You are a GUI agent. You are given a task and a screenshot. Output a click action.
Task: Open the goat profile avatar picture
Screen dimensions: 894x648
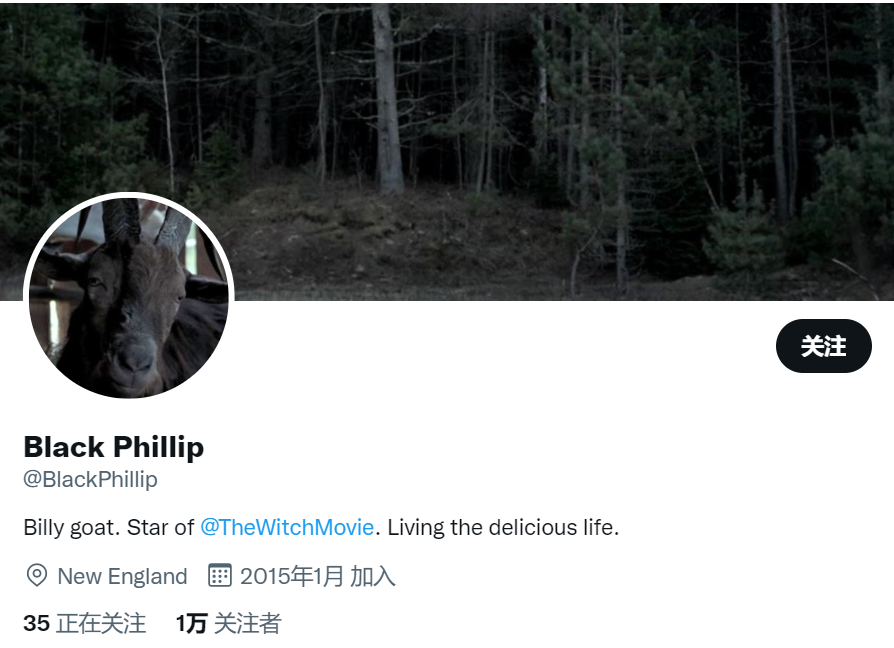(x=129, y=297)
